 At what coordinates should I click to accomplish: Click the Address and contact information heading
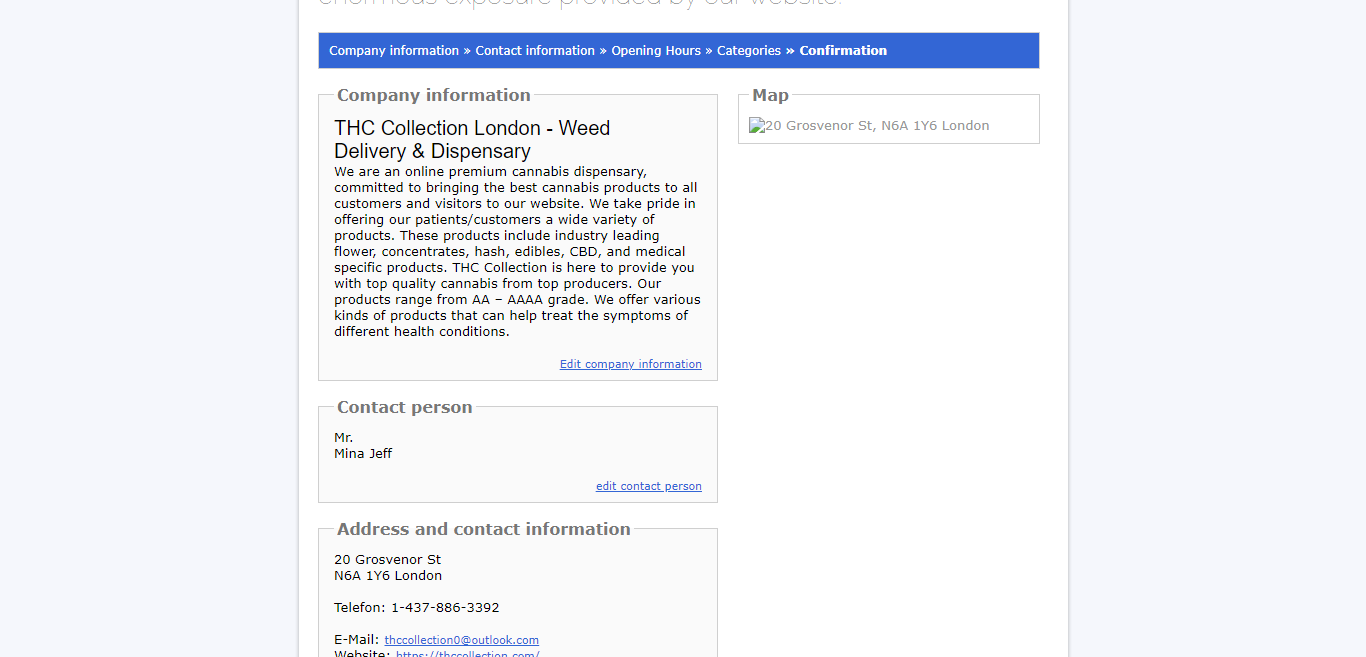pos(483,530)
